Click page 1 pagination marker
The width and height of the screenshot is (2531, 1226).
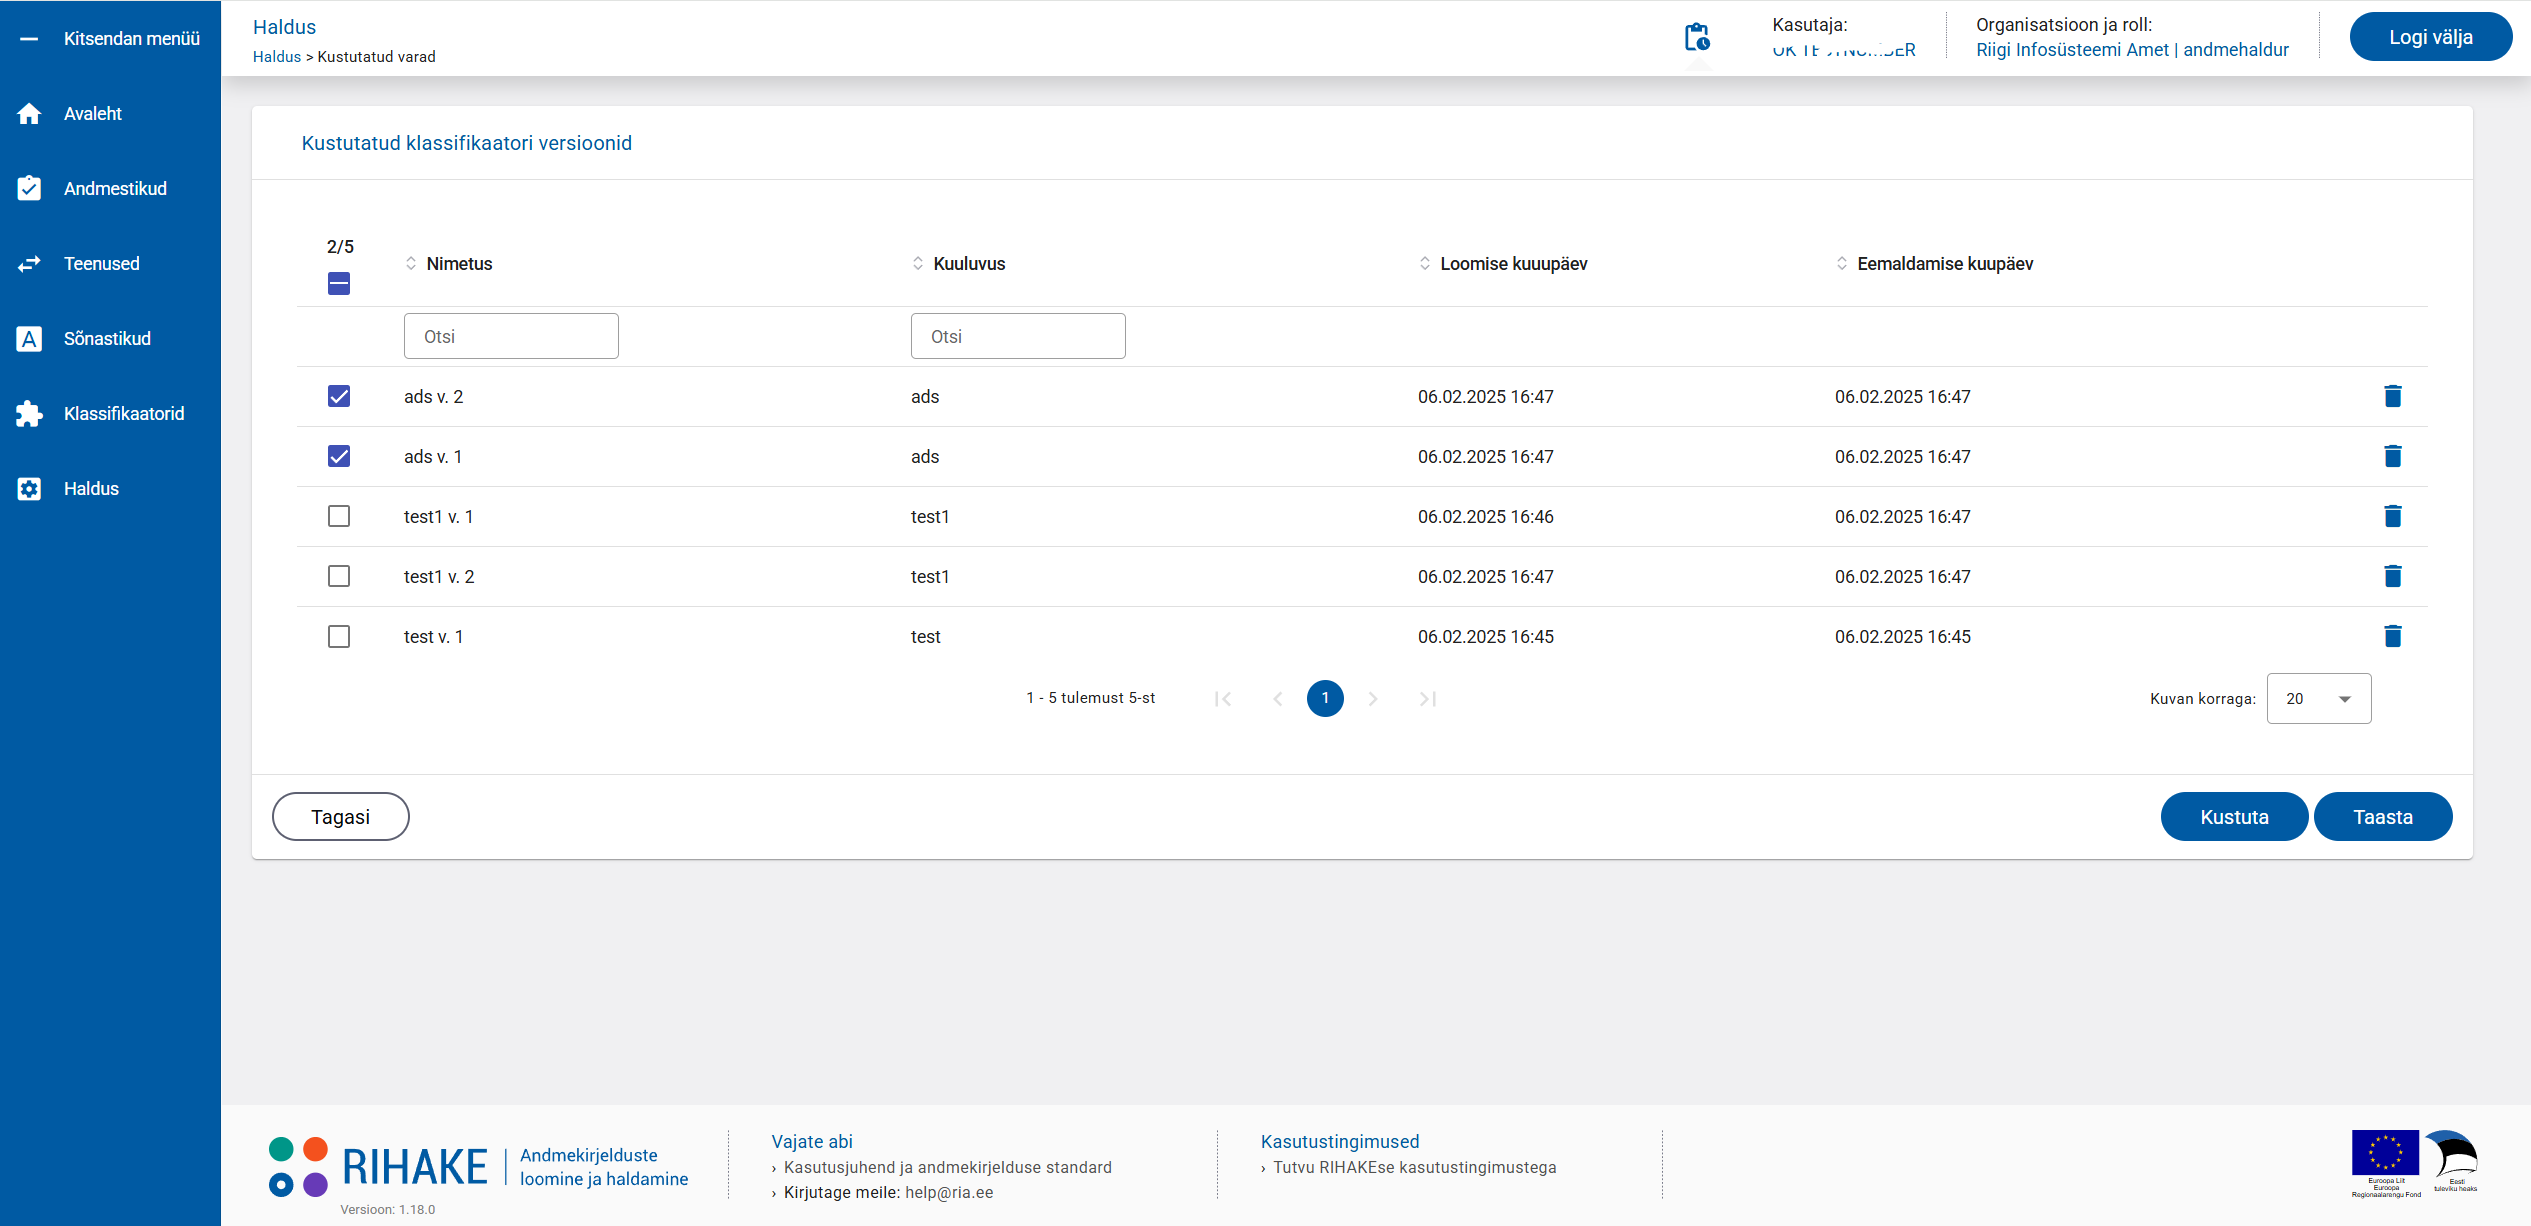(1325, 698)
